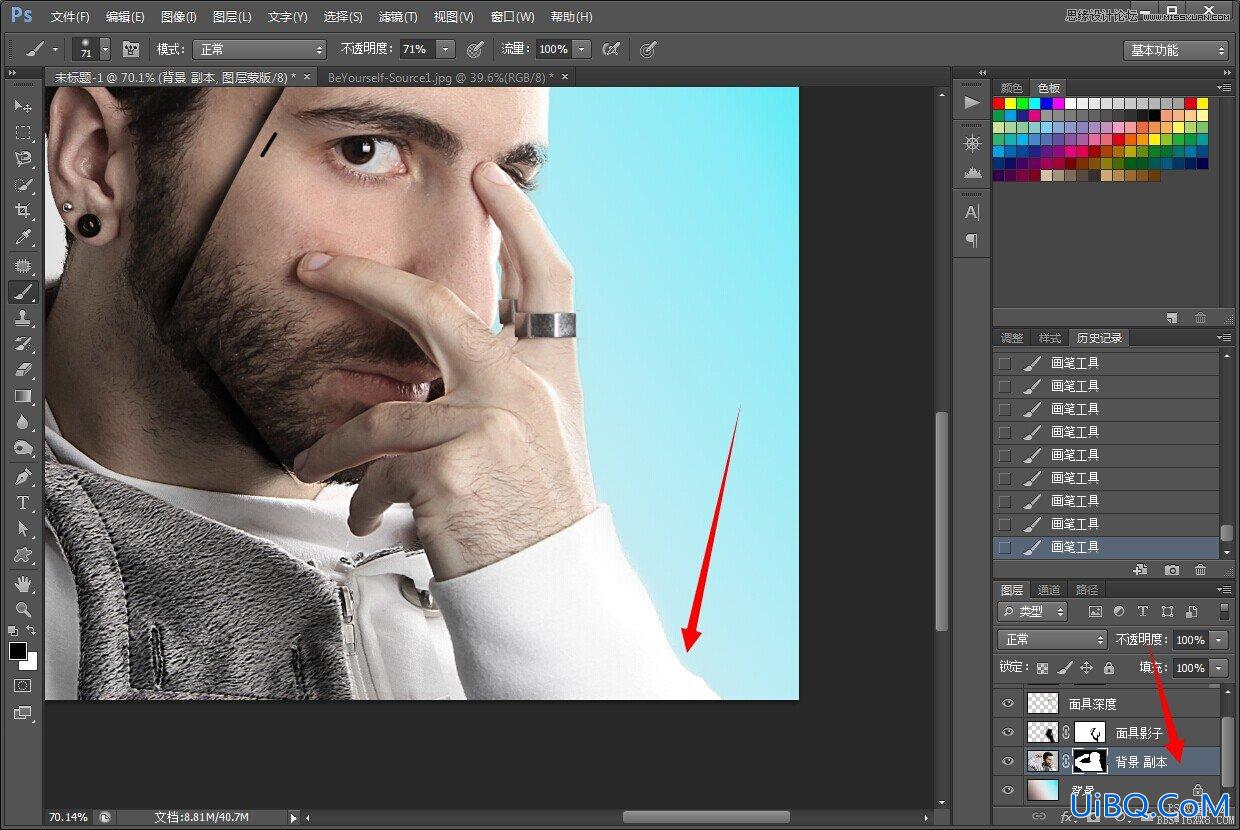Select the Blur tool
This screenshot has width=1240, height=830.
coord(23,422)
